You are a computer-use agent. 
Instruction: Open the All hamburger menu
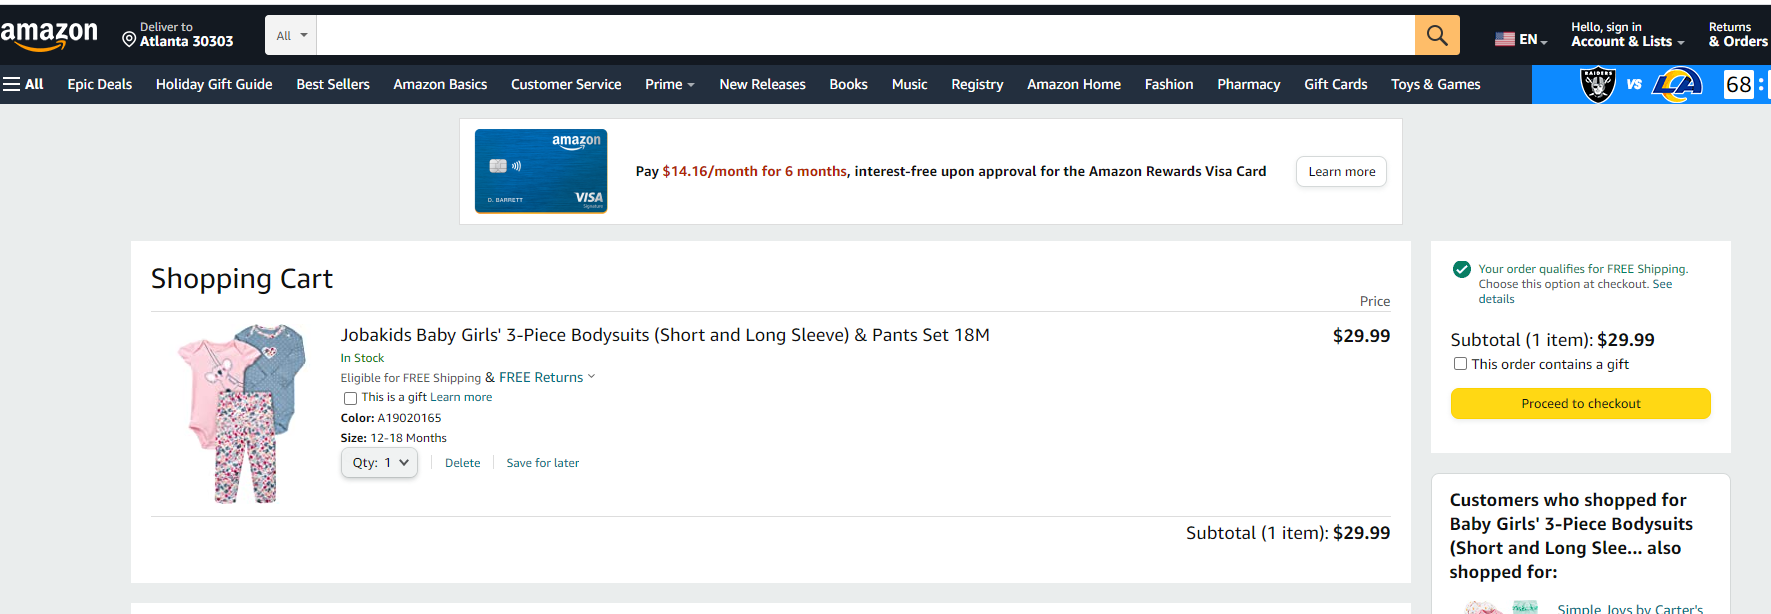[23, 85]
